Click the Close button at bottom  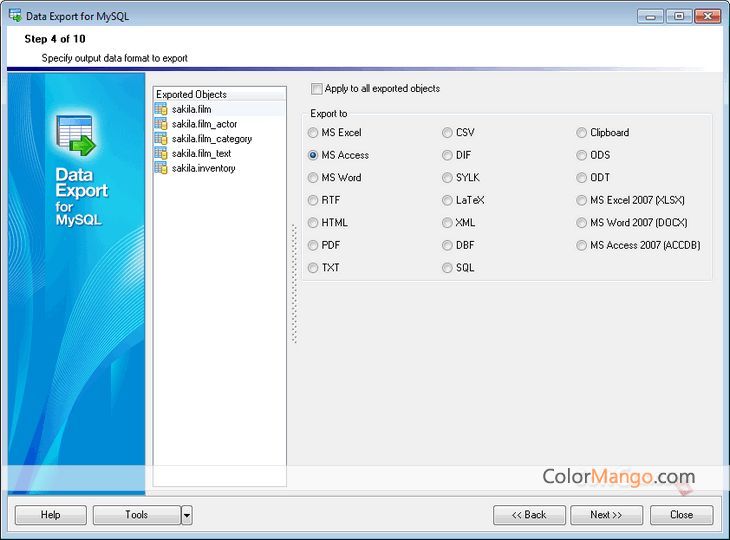tap(682, 515)
